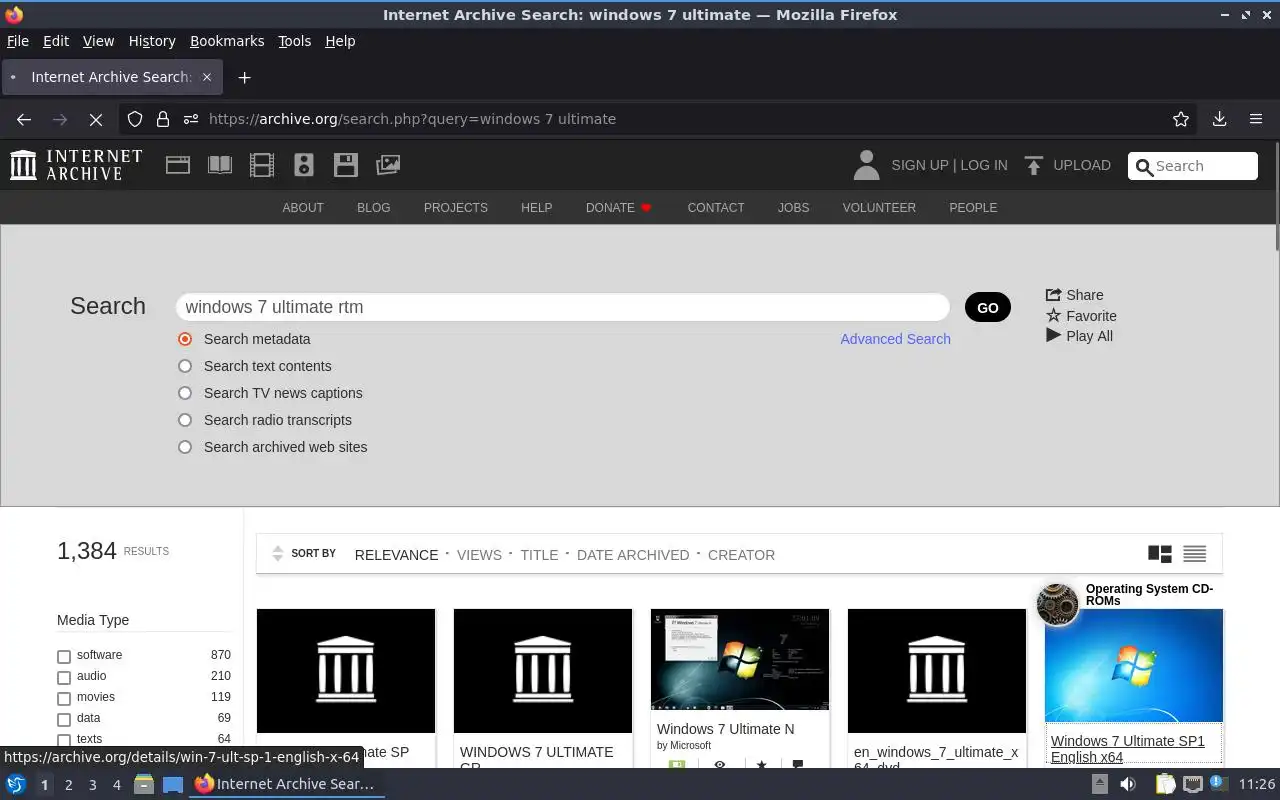Click the GO search button
The image size is (1280, 800).
click(988, 307)
